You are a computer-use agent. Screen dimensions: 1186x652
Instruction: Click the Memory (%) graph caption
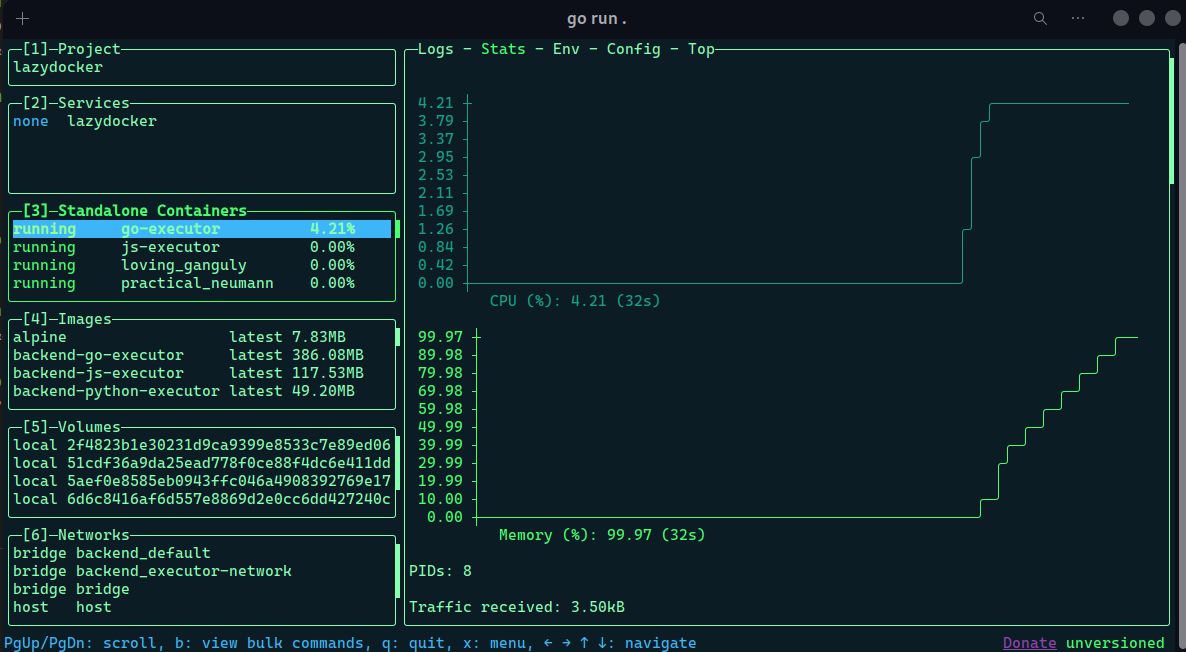602,536
